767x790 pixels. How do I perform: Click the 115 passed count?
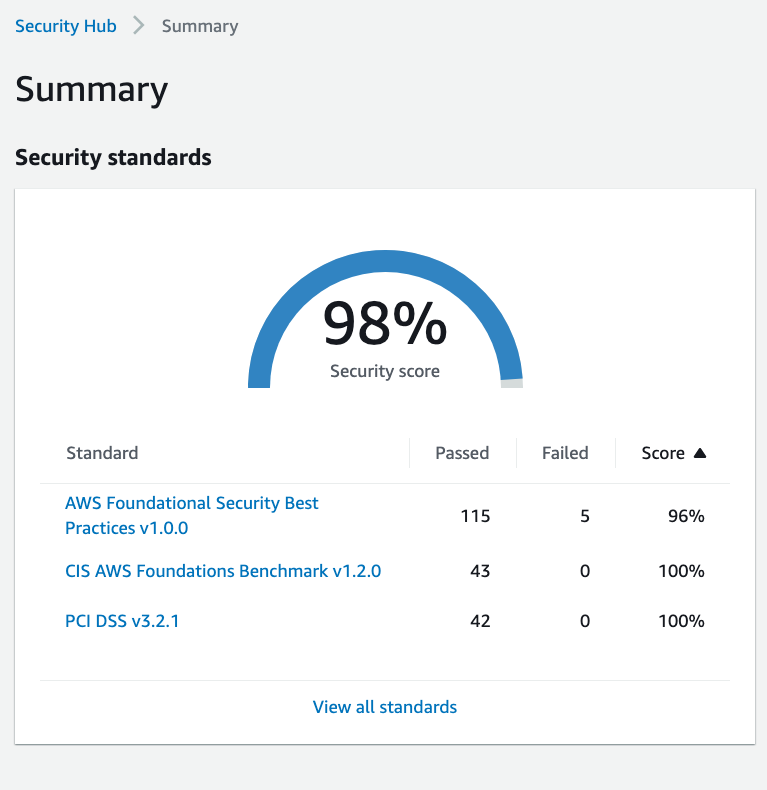coord(475,516)
